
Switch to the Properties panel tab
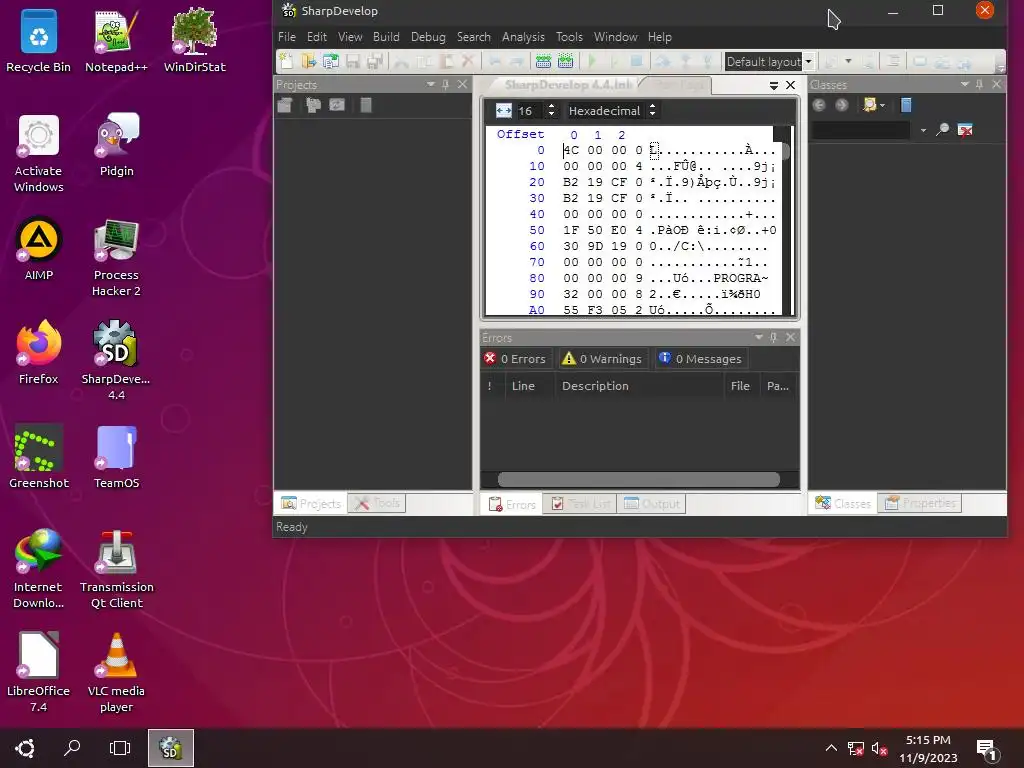point(920,503)
